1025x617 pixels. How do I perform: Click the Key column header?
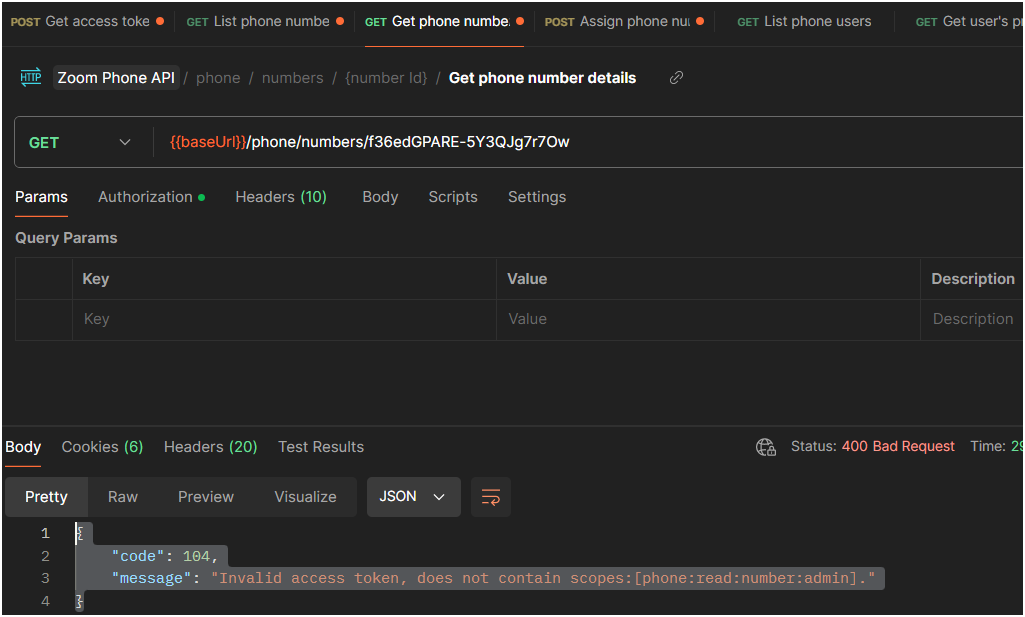pyautogui.click(x=95, y=279)
